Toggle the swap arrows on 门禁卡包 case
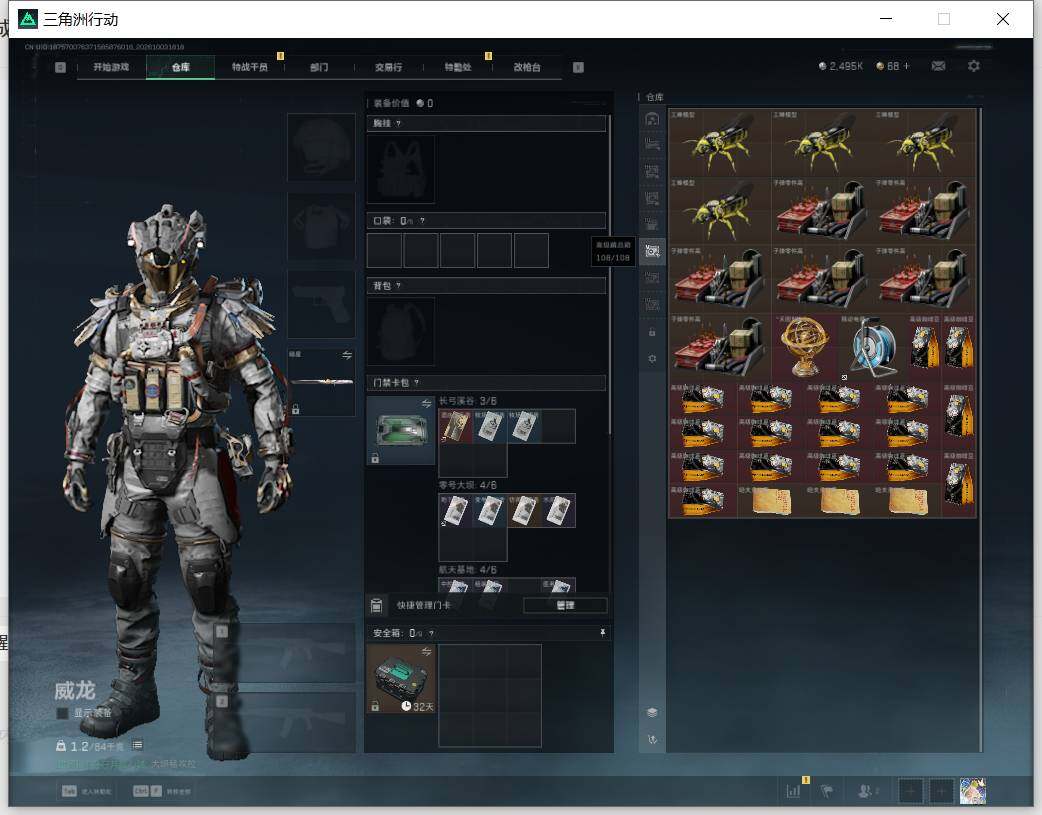The height and width of the screenshot is (815, 1042). [426, 404]
